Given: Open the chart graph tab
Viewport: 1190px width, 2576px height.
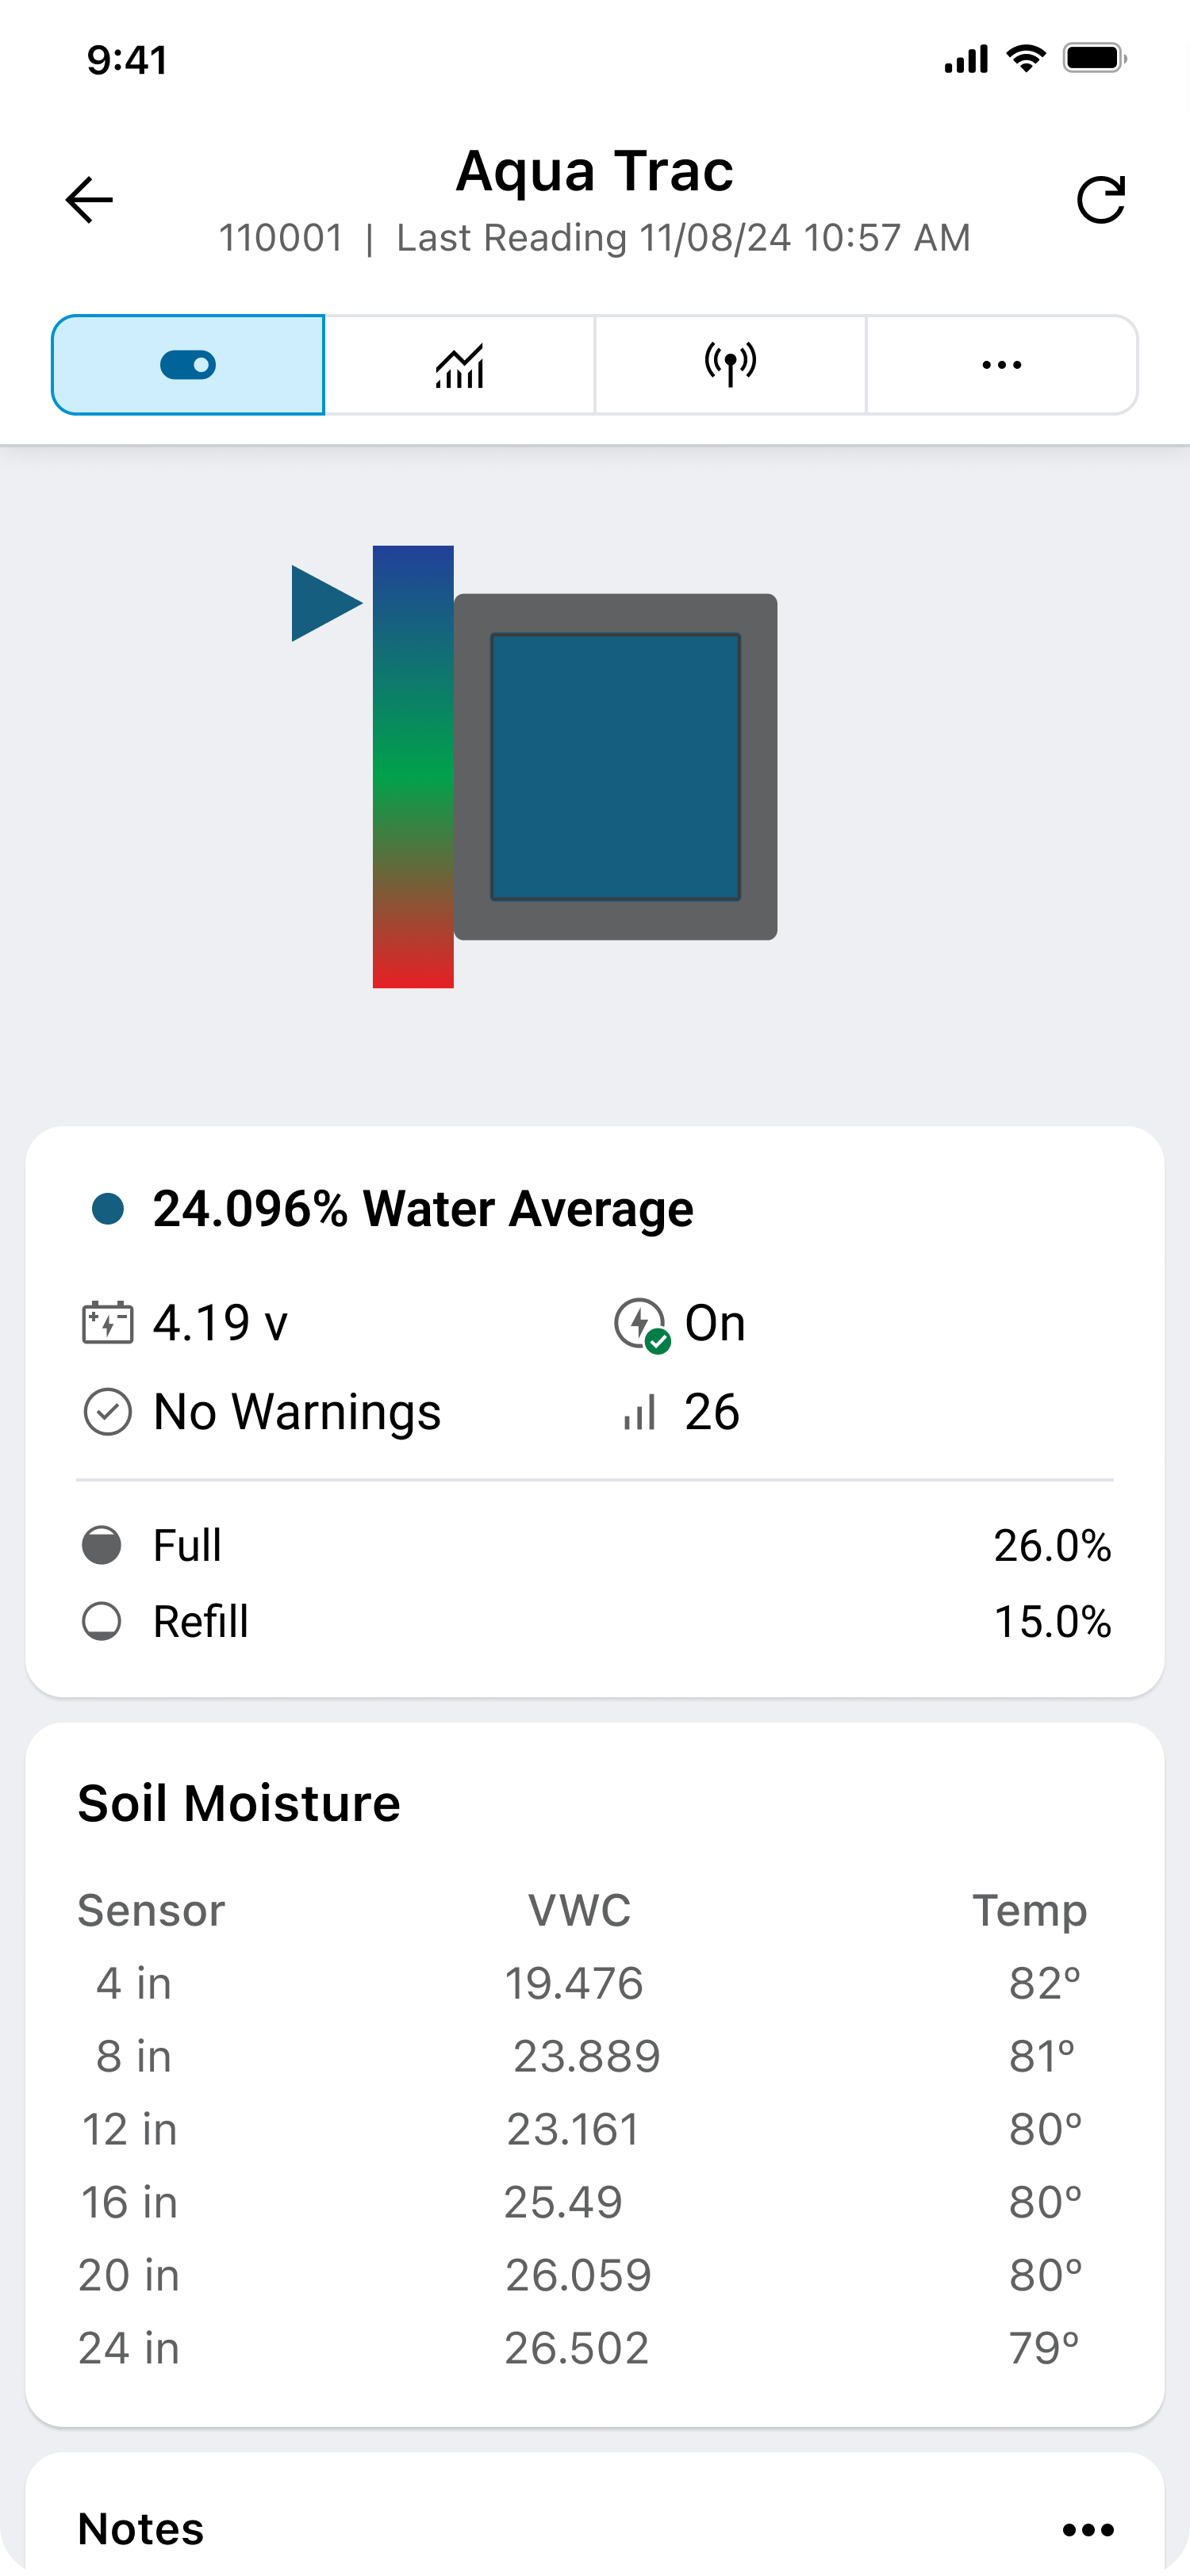Looking at the screenshot, I should coord(460,365).
